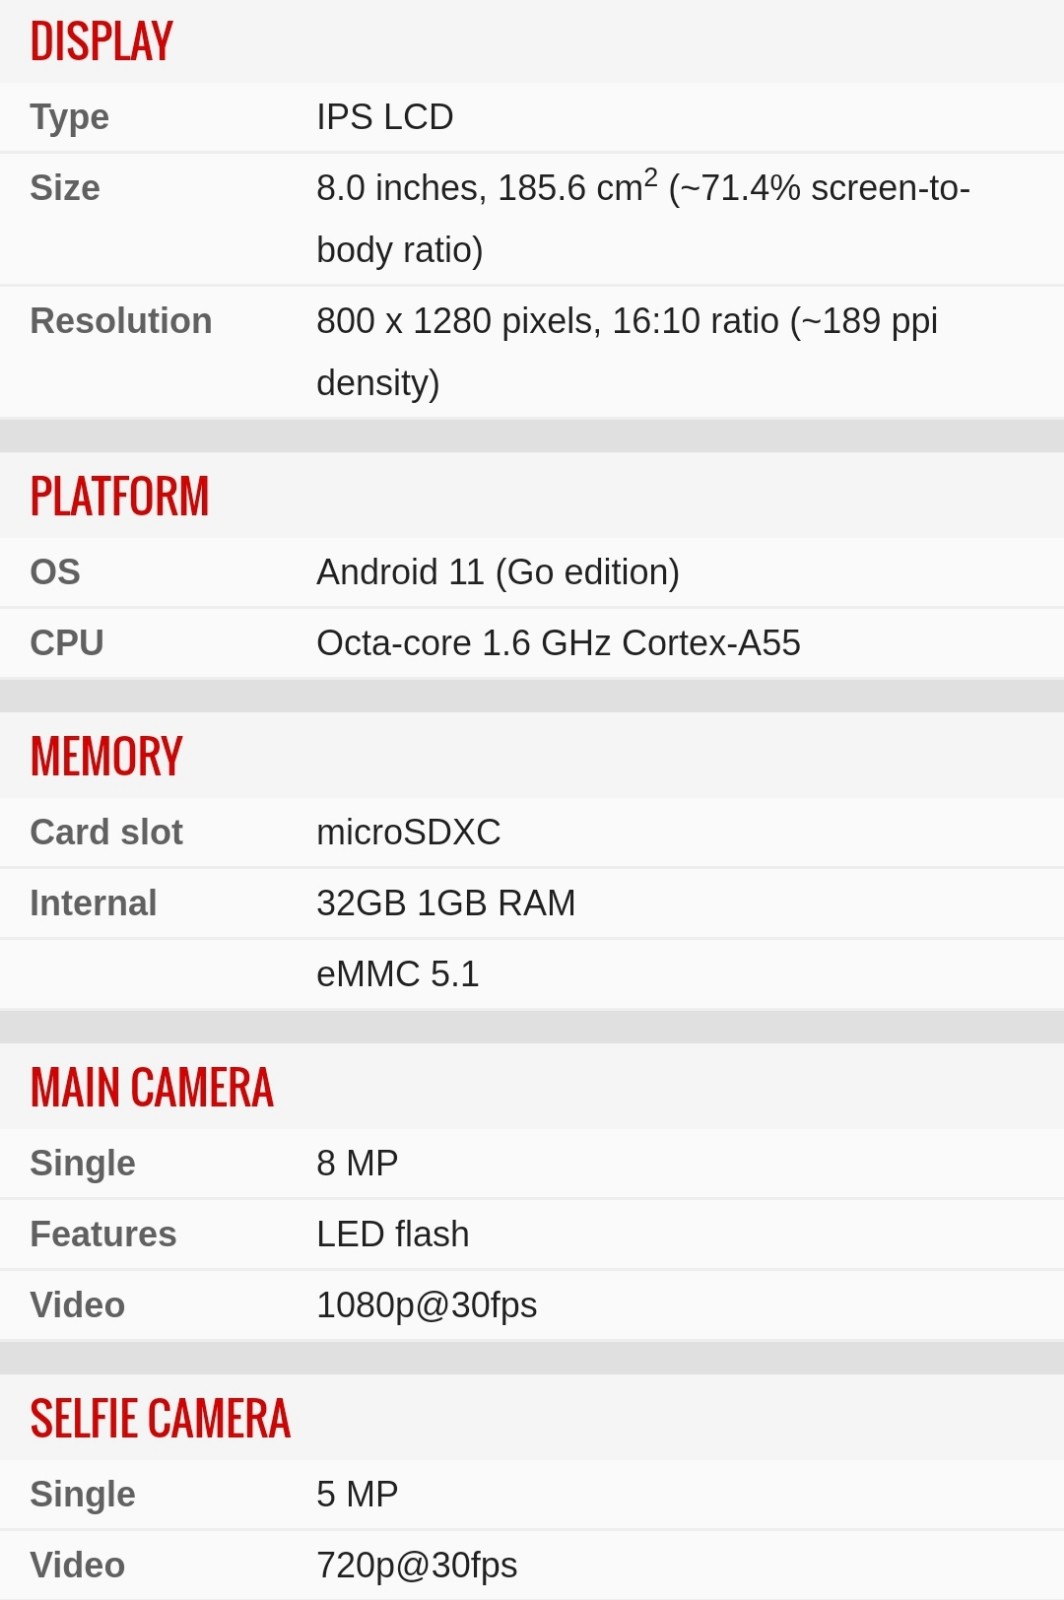The image size is (1064, 1600).
Task: Open the SELFIE CAMERA section heading
Action: click(161, 1418)
